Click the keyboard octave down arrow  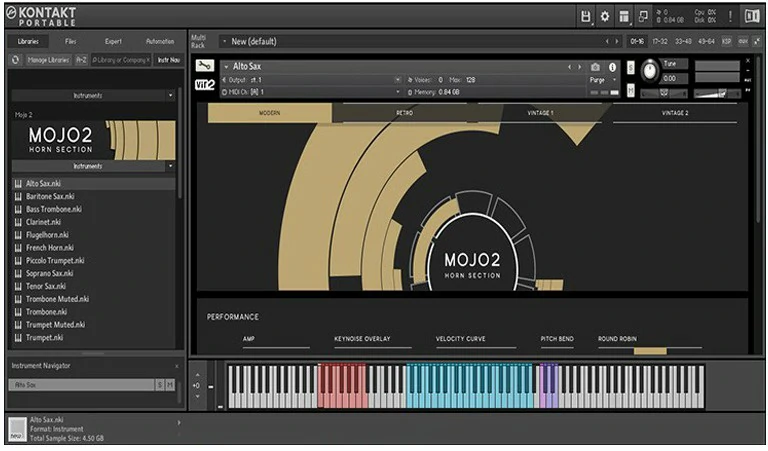pyautogui.click(x=197, y=396)
